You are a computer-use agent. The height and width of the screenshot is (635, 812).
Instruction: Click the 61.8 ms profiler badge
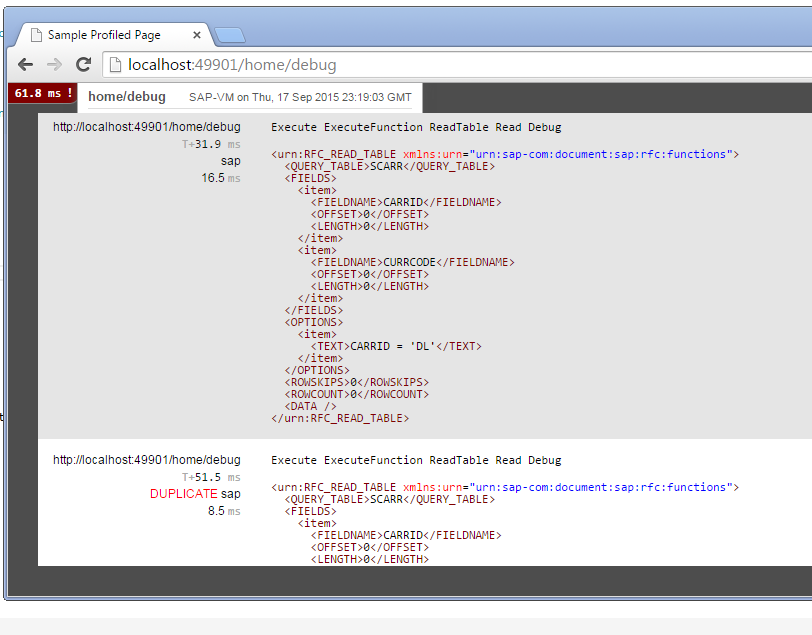point(43,93)
